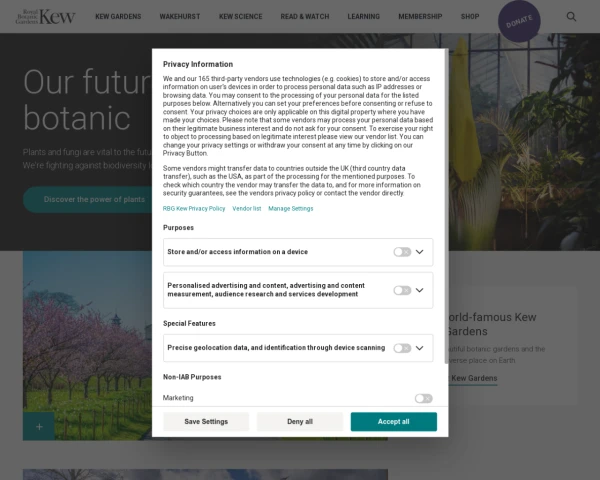Toggle Store and/or access information switch
This screenshot has height=480, width=600.
coord(402,252)
